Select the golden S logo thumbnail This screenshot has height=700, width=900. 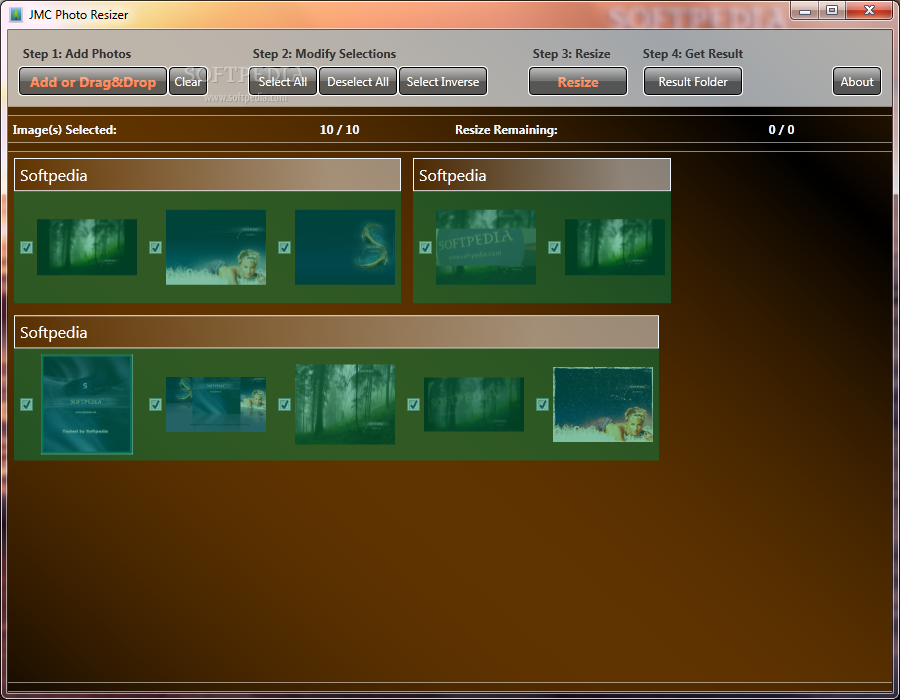(x=345, y=247)
